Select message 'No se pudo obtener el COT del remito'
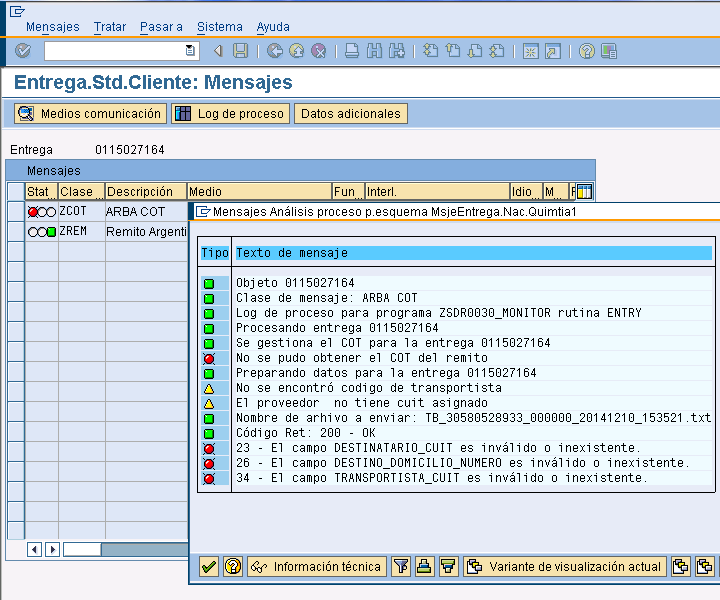The width and height of the screenshot is (720, 600). (362, 358)
